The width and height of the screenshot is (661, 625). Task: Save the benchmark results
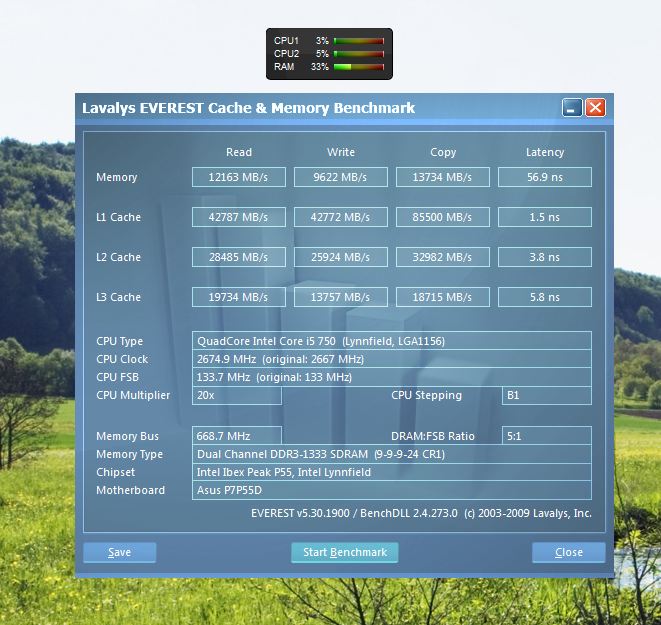[x=120, y=552]
